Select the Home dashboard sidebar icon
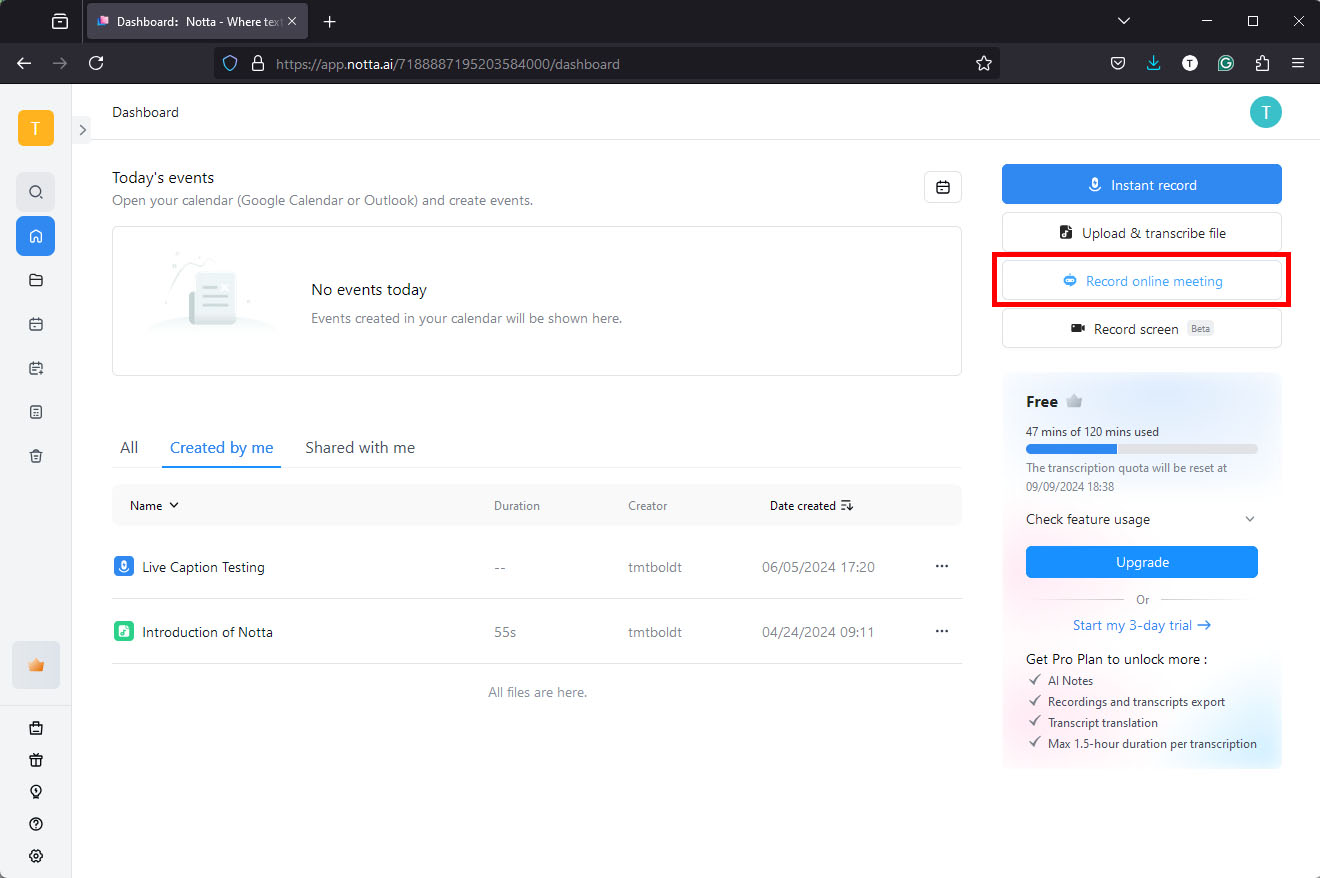Screen dimensions: 1320x878 point(36,236)
